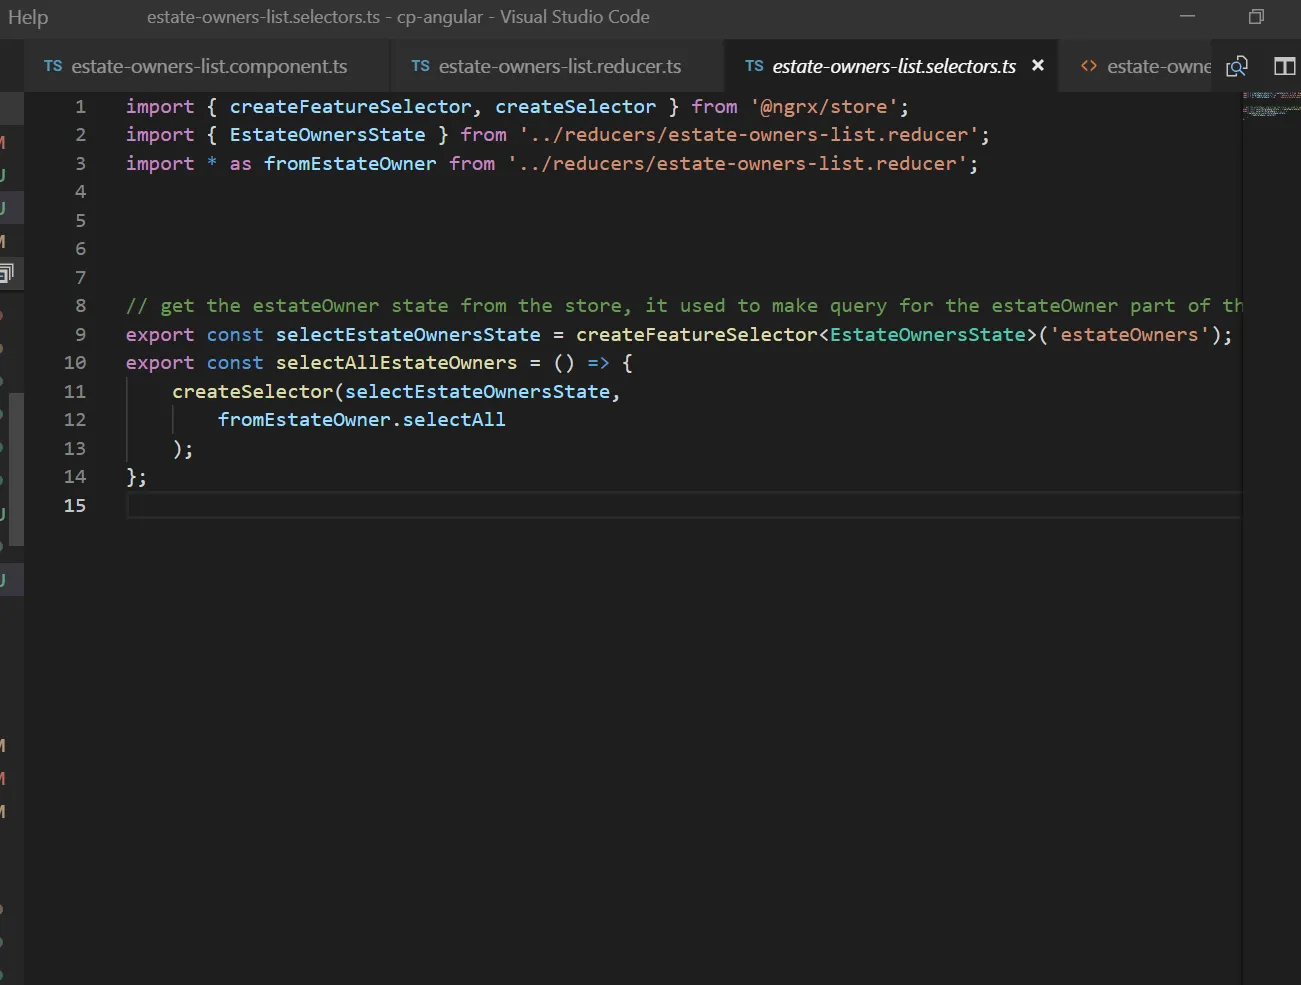The width and height of the screenshot is (1301, 985).
Task: Click the TS icon on component.ts tab
Action: (x=53, y=66)
